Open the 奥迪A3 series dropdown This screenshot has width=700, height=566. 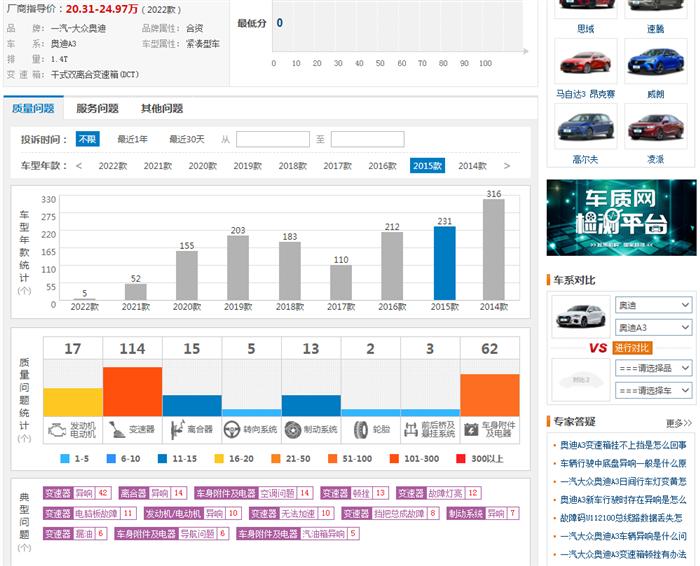(x=654, y=328)
